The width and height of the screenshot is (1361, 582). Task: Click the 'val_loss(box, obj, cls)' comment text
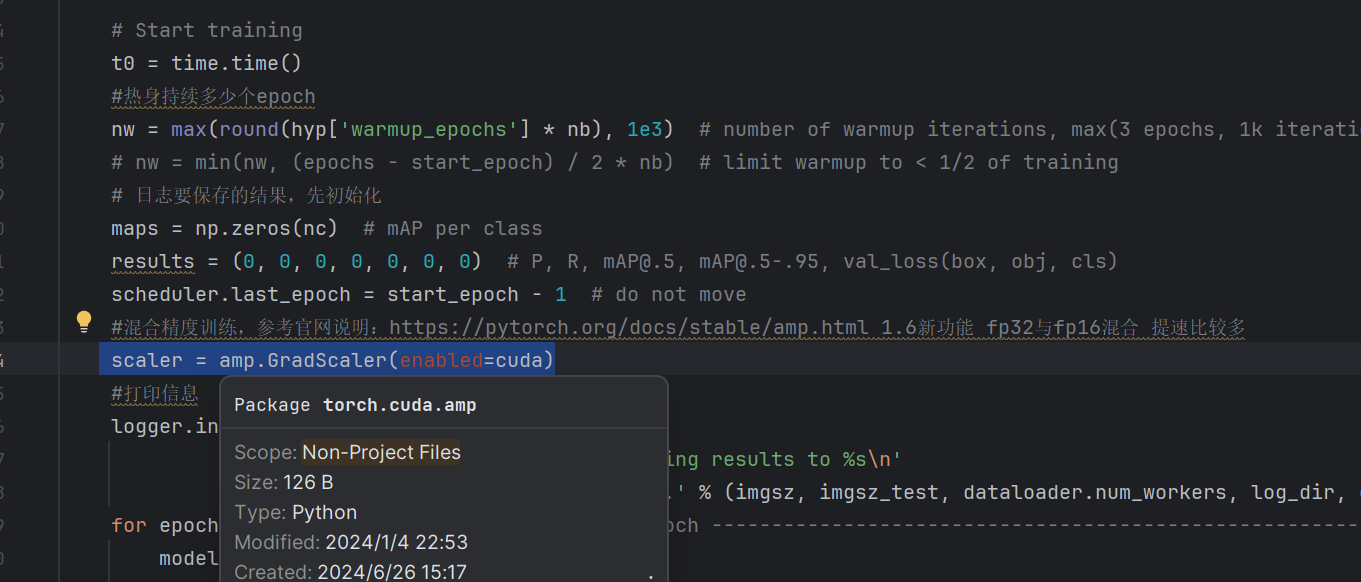point(980,261)
